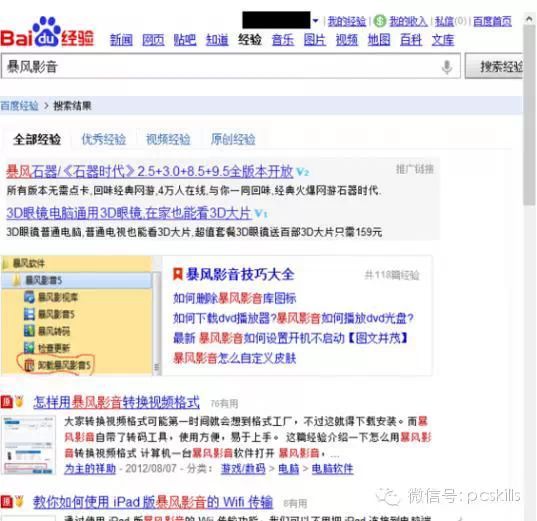Click the 暴风转码 item icon in thumbnail

[29, 331]
